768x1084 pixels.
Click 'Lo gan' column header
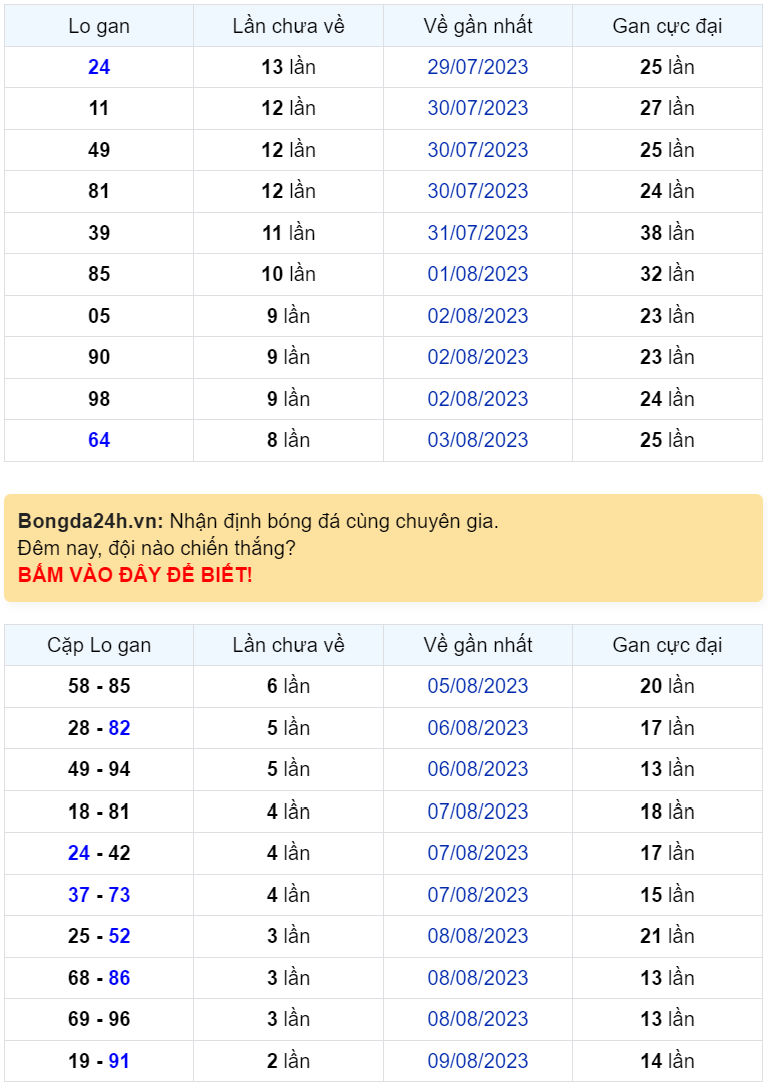[x=99, y=26]
